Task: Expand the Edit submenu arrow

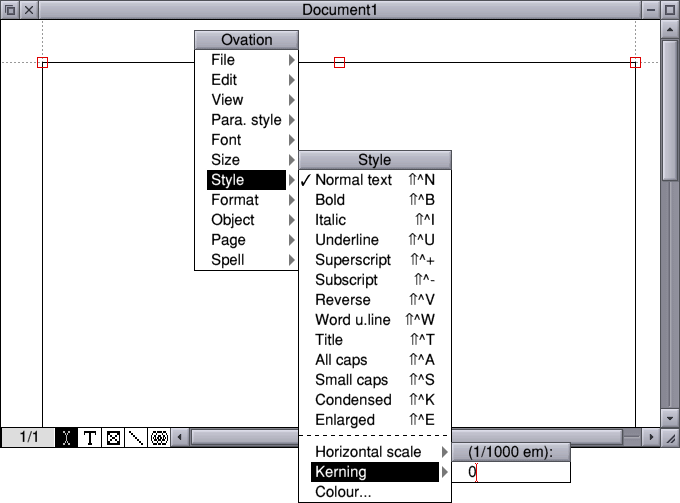Action: [x=292, y=80]
